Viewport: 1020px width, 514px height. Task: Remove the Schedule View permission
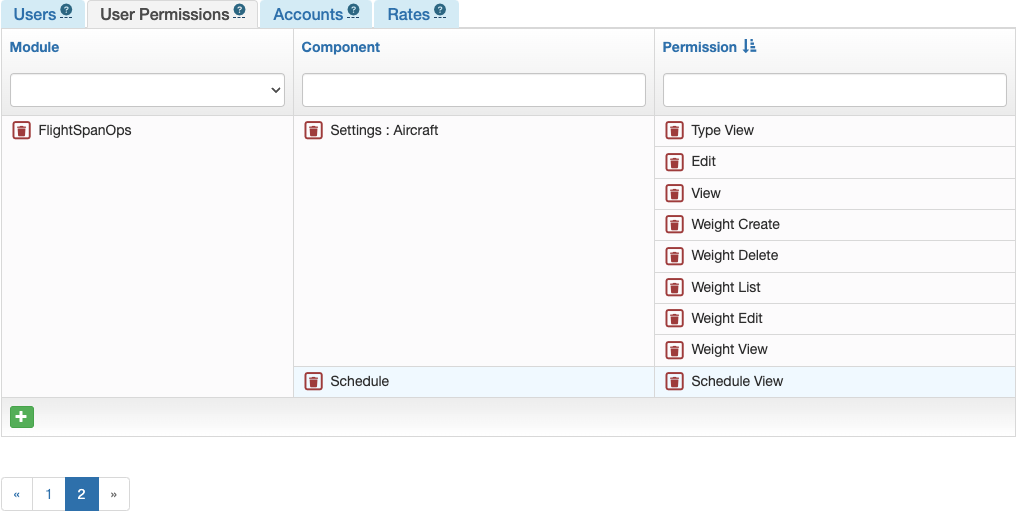tap(675, 381)
